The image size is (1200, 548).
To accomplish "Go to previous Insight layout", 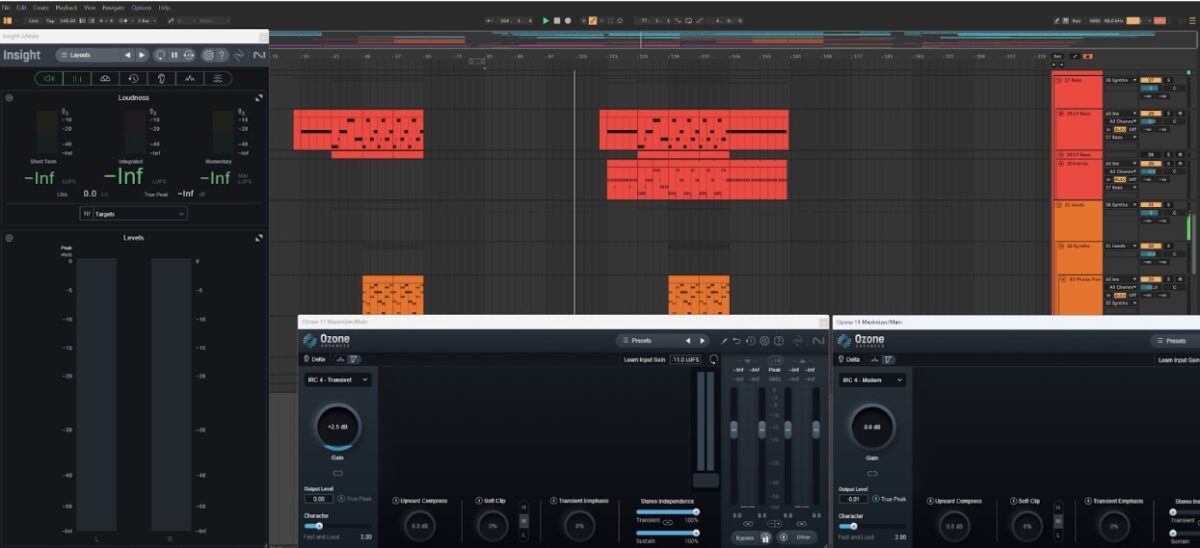I will 128,55.
